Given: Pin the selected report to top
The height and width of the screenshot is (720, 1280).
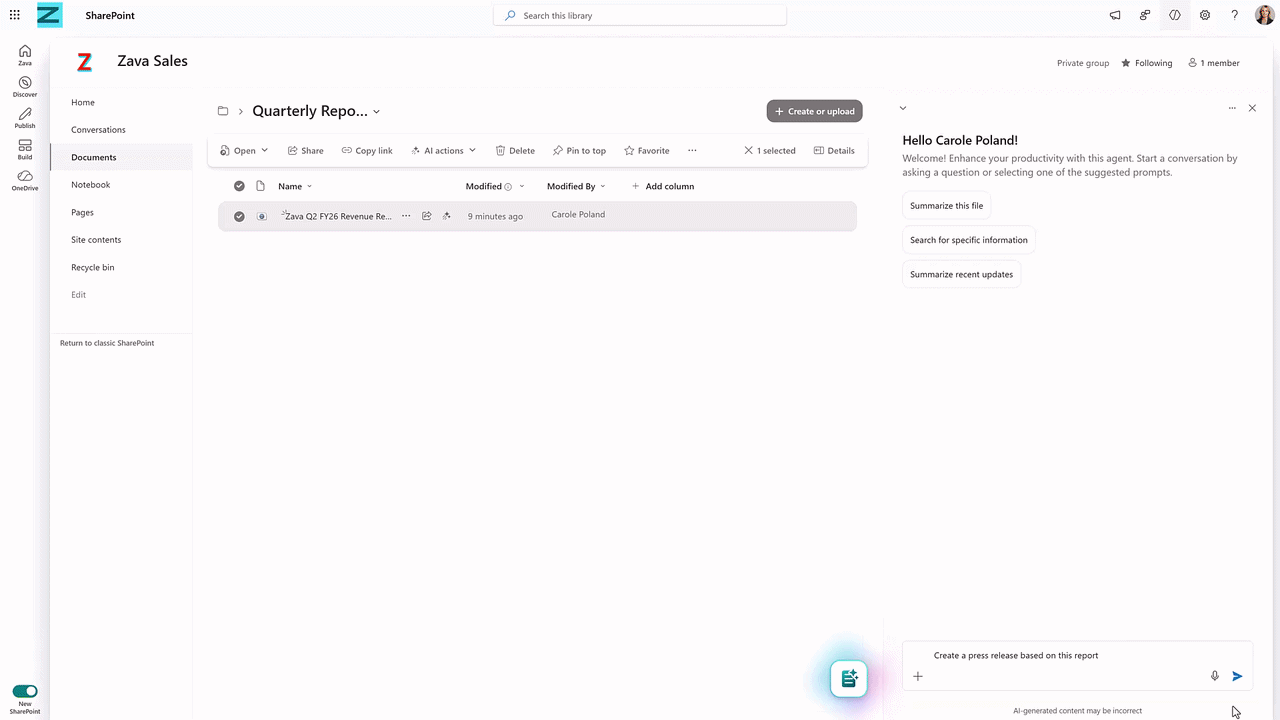Looking at the screenshot, I should tap(578, 150).
